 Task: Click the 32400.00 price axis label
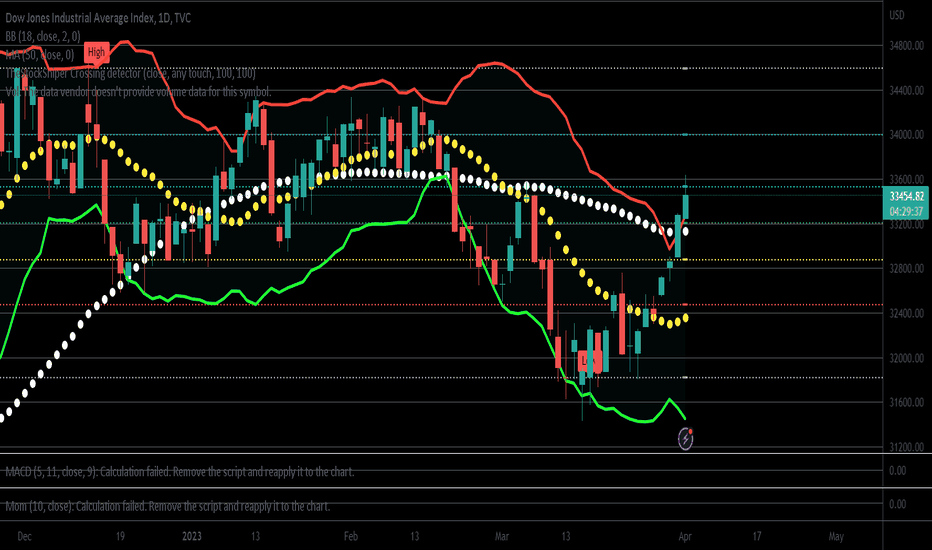906,313
